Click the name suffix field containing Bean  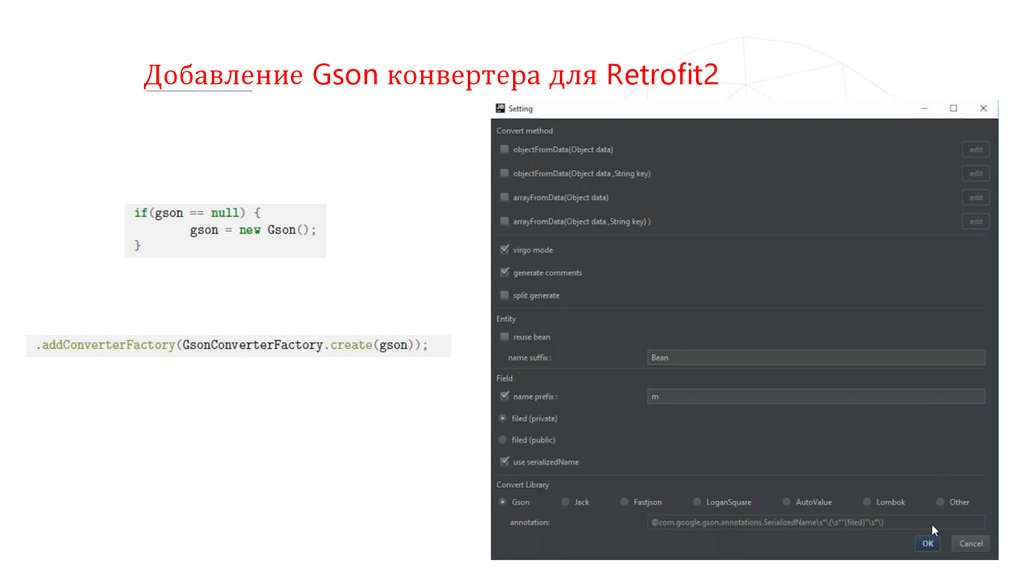point(816,357)
